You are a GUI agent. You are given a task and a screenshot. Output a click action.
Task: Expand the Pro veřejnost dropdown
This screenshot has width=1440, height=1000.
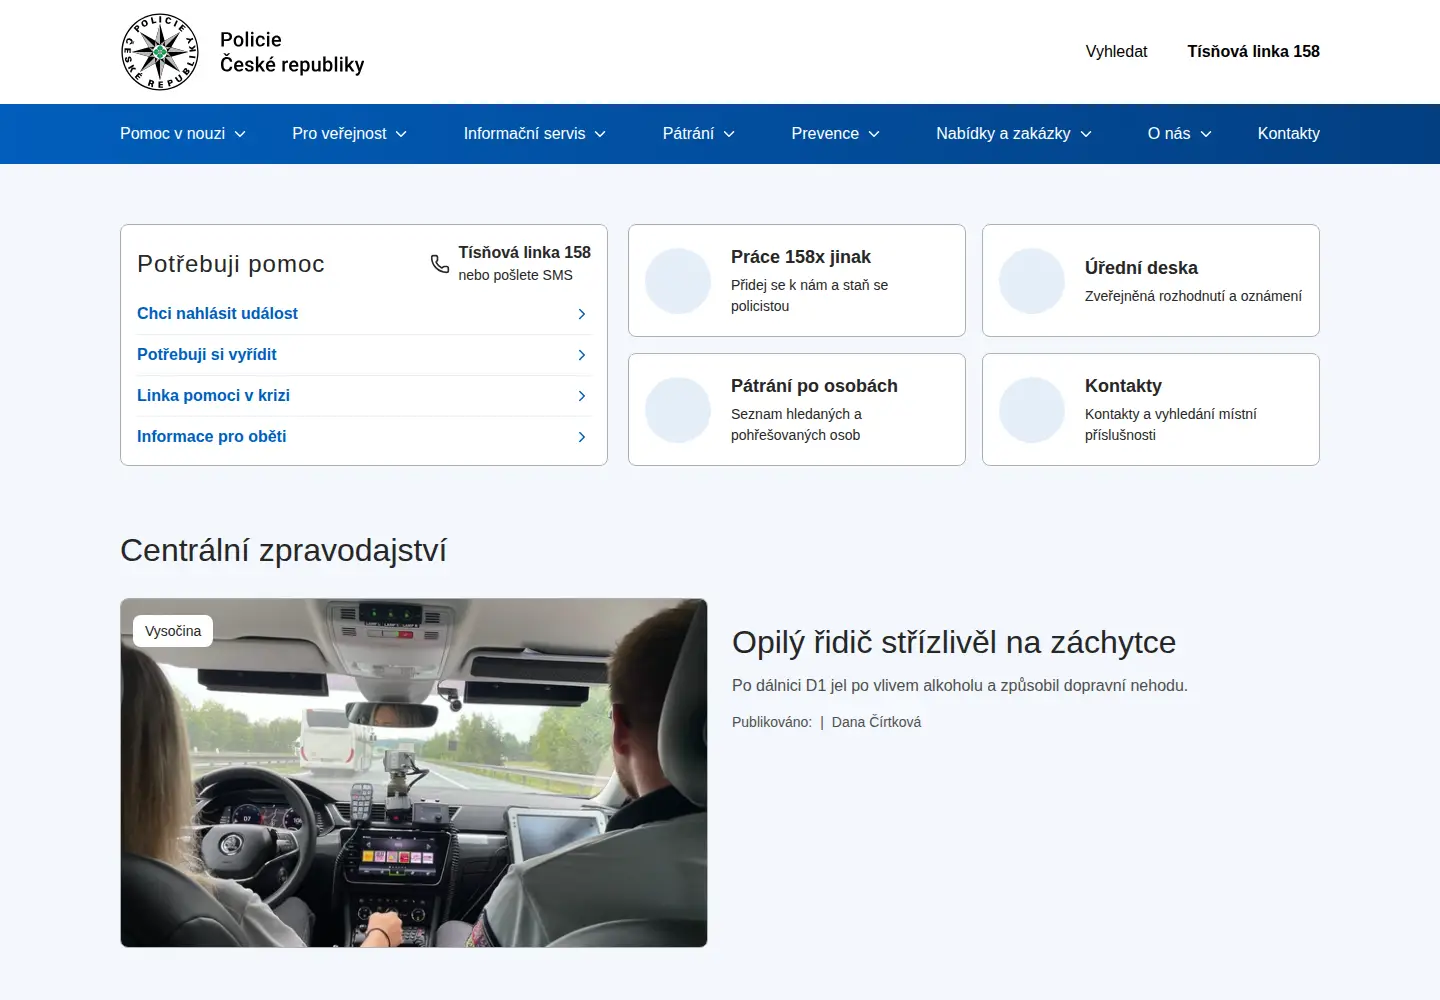[x=350, y=134]
